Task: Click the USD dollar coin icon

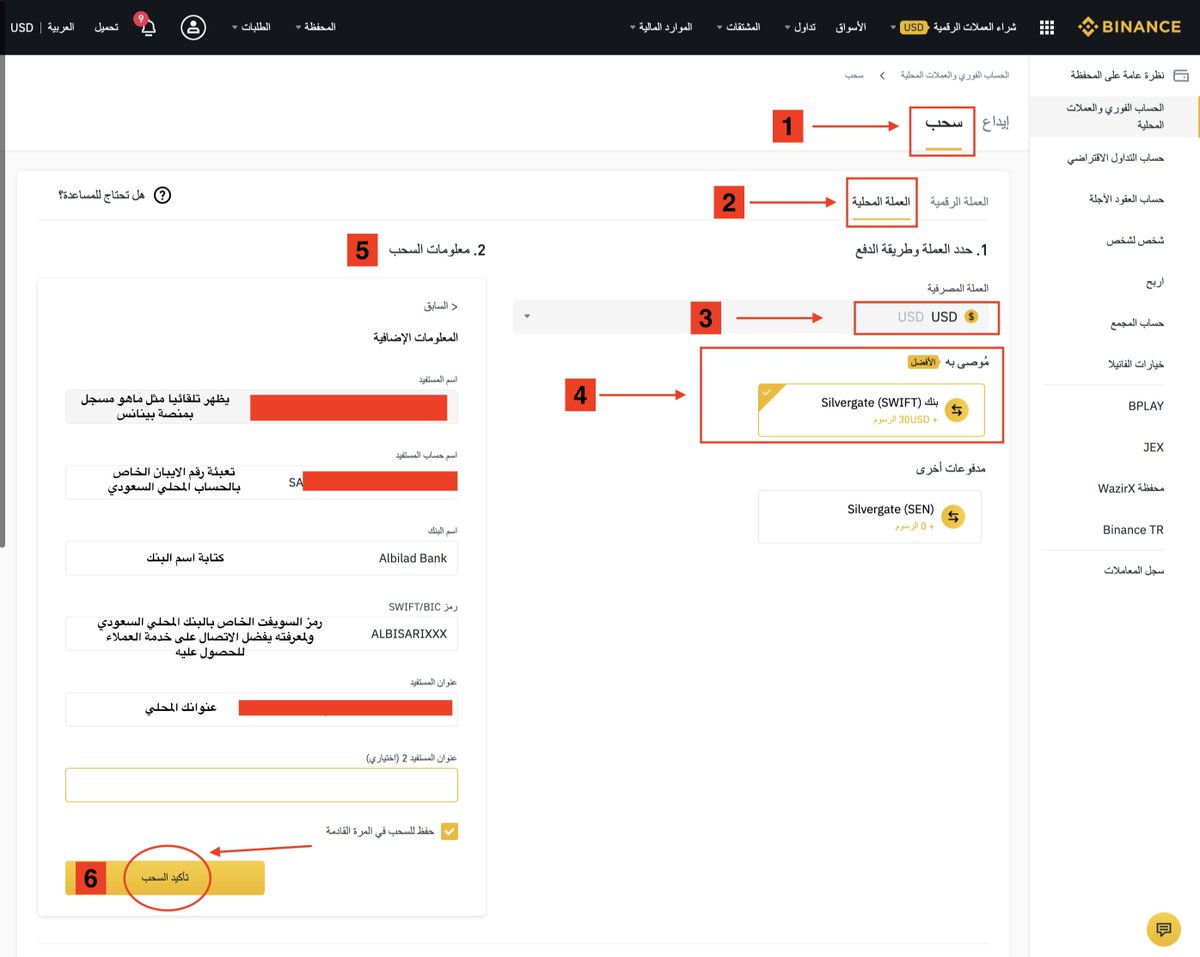Action: 971,317
